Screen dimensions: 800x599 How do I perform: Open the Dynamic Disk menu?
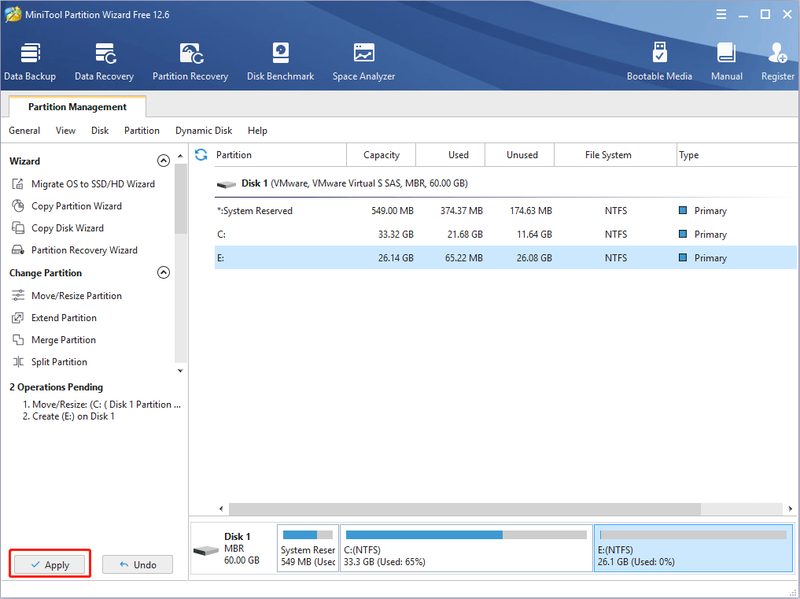204,131
